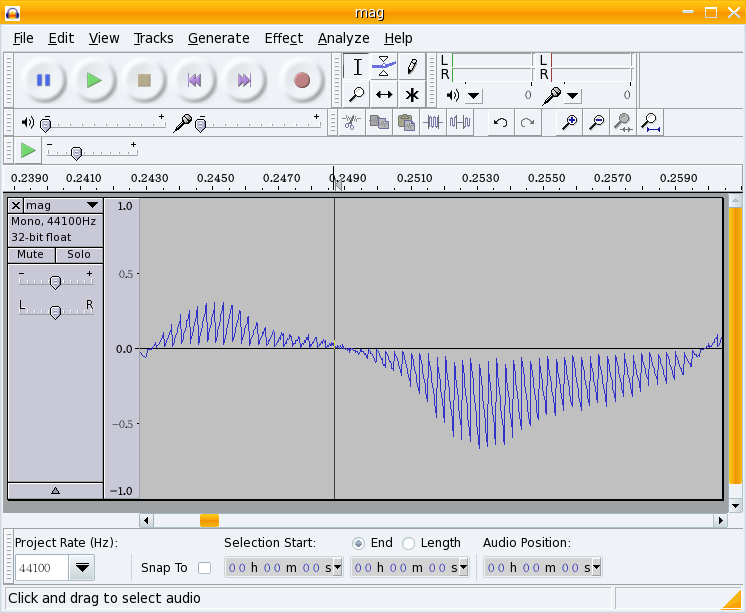Click the Fit Project zoom icon
This screenshot has height=613, width=746.
tap(650, 122)
